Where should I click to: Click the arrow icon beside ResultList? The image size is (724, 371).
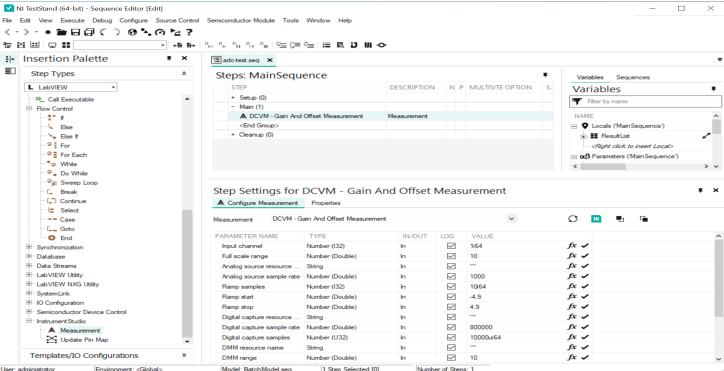[706, 136]
